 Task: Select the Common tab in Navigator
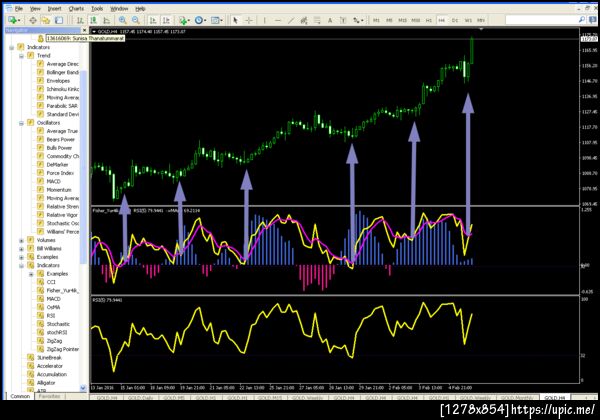pyautogui.click(x=20, y=396)
